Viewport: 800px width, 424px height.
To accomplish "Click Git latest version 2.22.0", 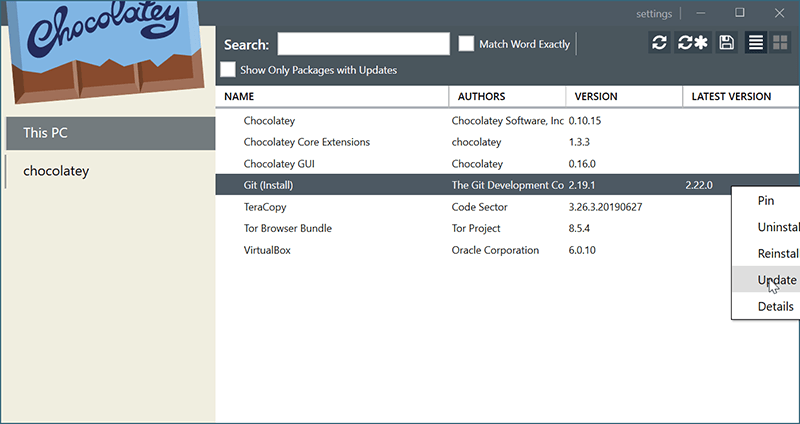I will pos(699,185).
